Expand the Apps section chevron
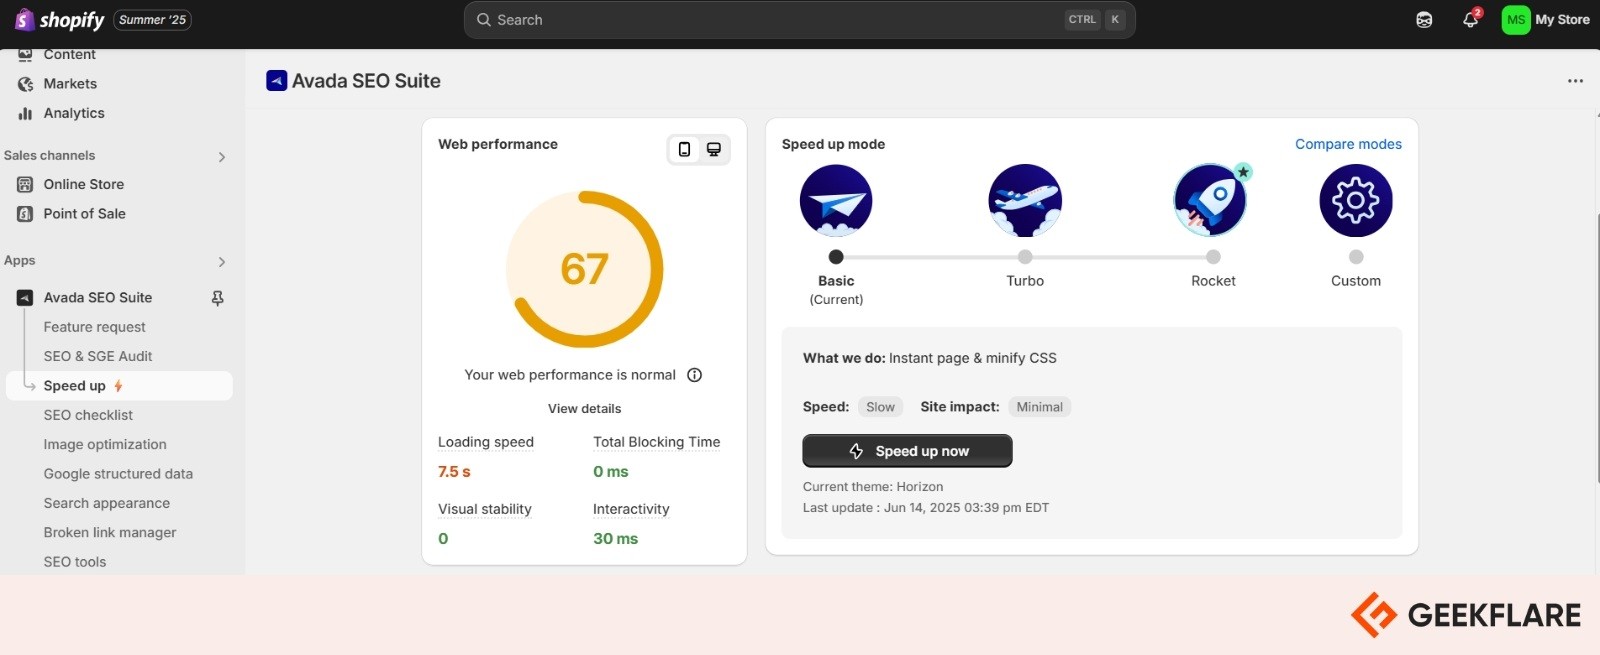This screenshot has width=1600, height=655. 222,262
